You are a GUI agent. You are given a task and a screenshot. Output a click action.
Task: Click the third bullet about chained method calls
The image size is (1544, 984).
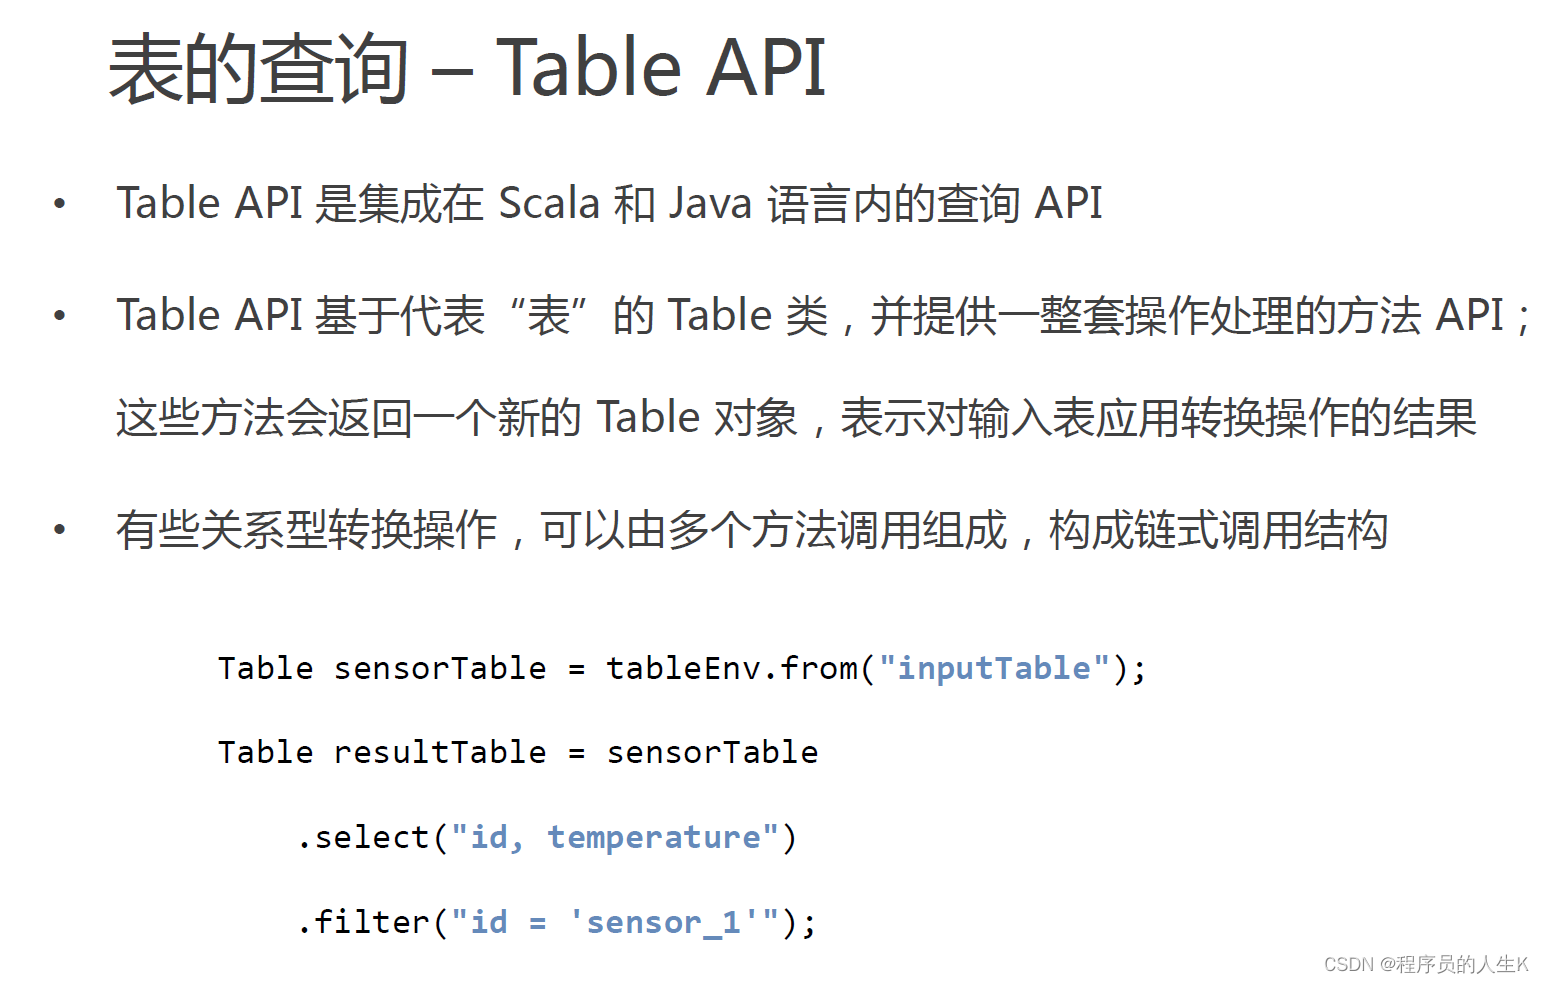pyautogui.click(x=751, y=530)
